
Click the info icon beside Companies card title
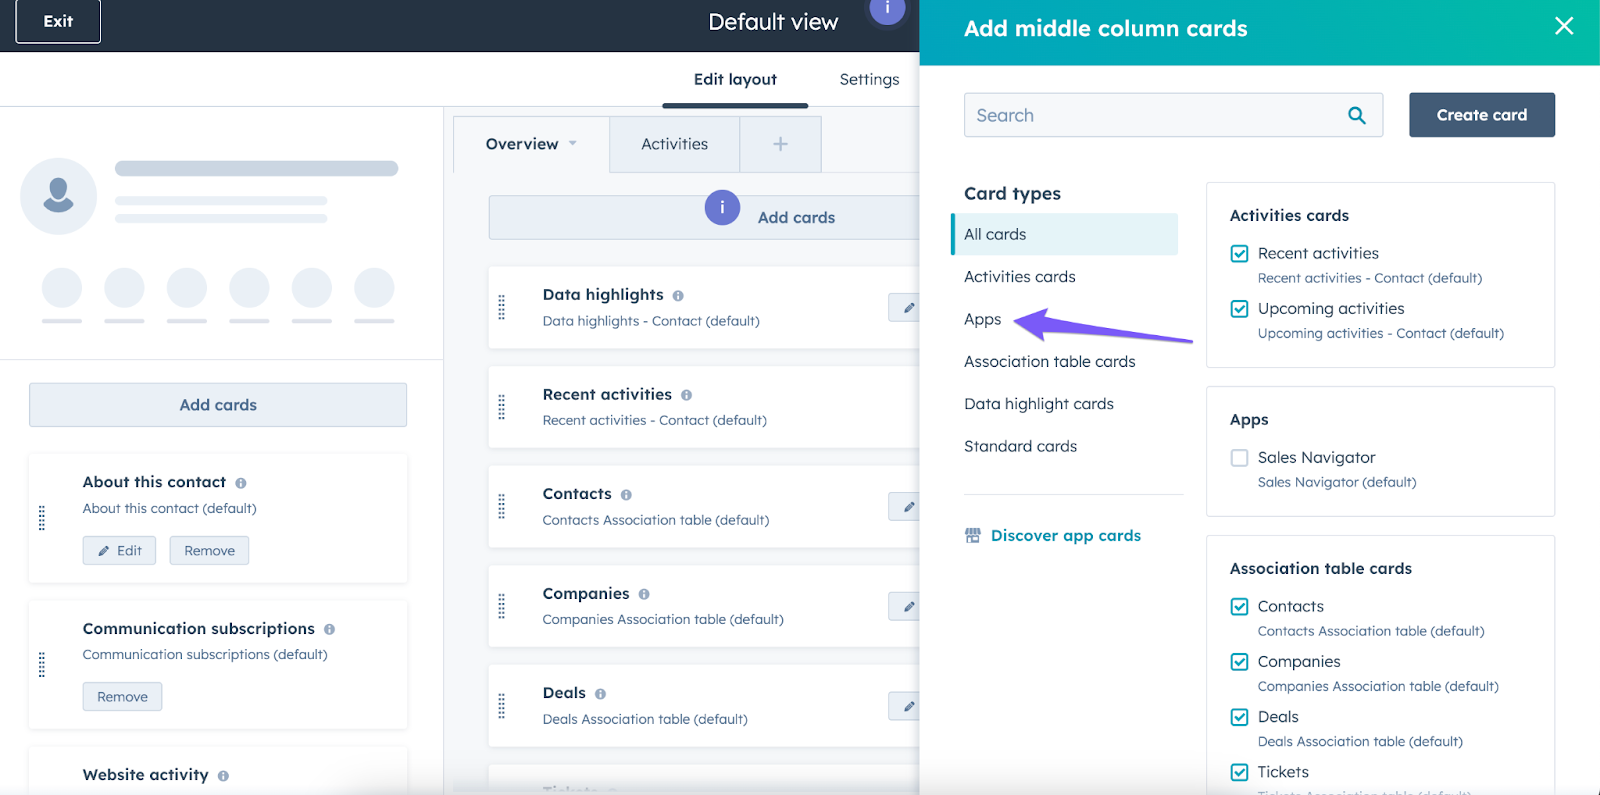coord(644,594)
